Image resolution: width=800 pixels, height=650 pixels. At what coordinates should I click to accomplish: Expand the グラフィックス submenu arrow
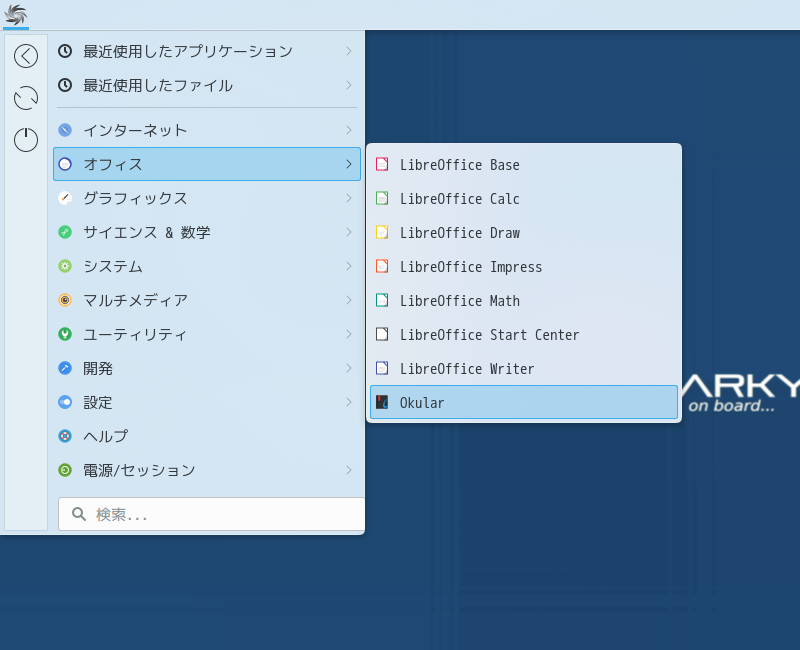pyautogui.click(x=349, y=198)
